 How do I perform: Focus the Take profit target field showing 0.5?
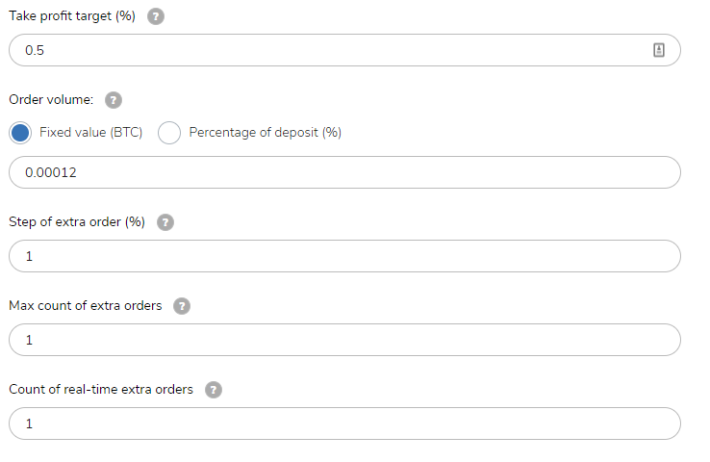click(x=345, y=50)
